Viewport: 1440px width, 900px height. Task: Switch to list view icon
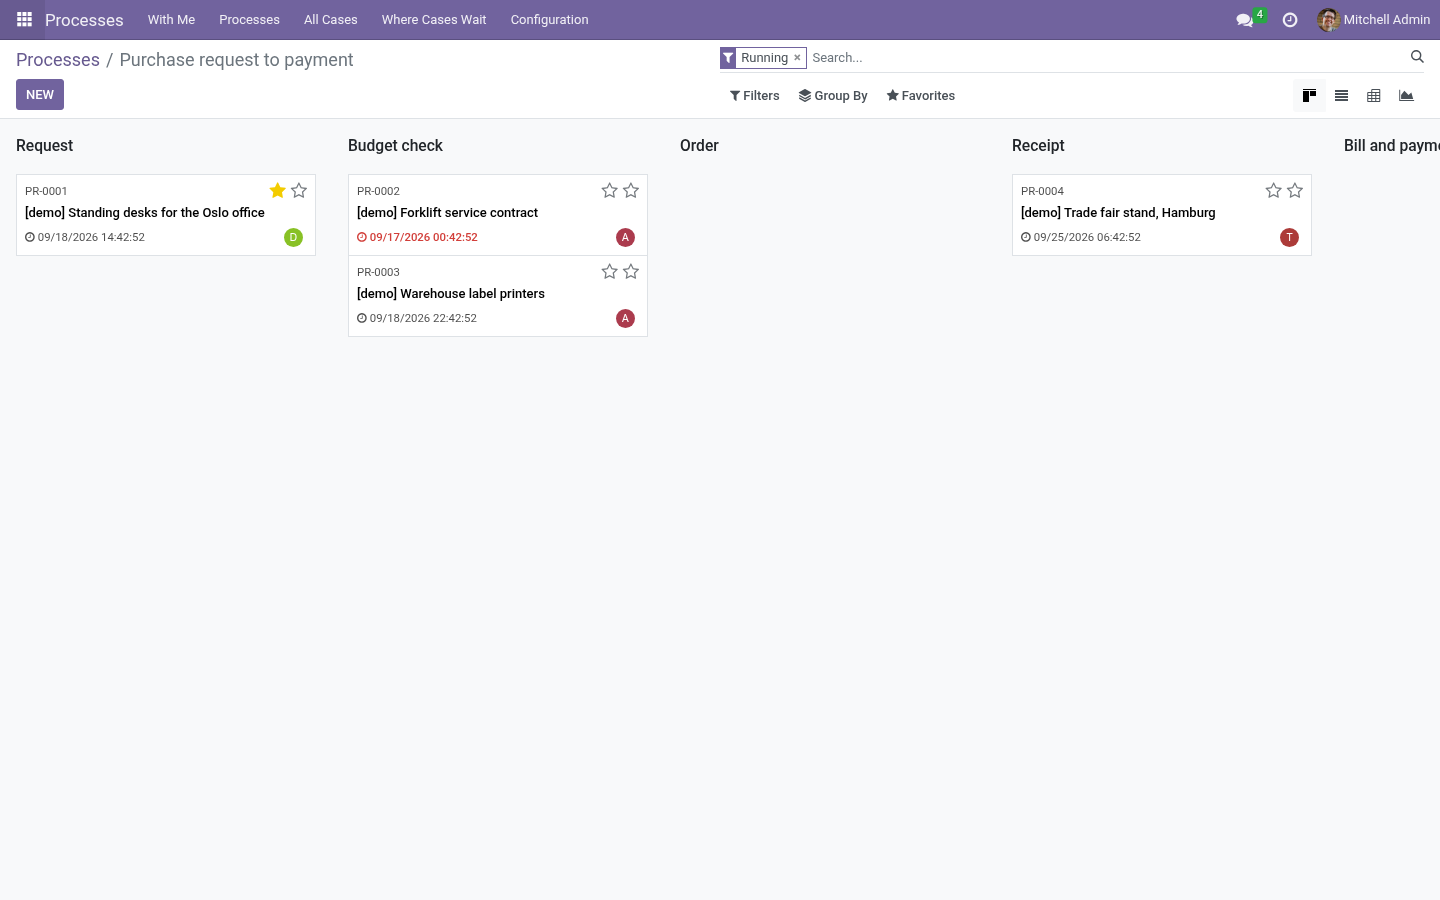[1341, 96]
